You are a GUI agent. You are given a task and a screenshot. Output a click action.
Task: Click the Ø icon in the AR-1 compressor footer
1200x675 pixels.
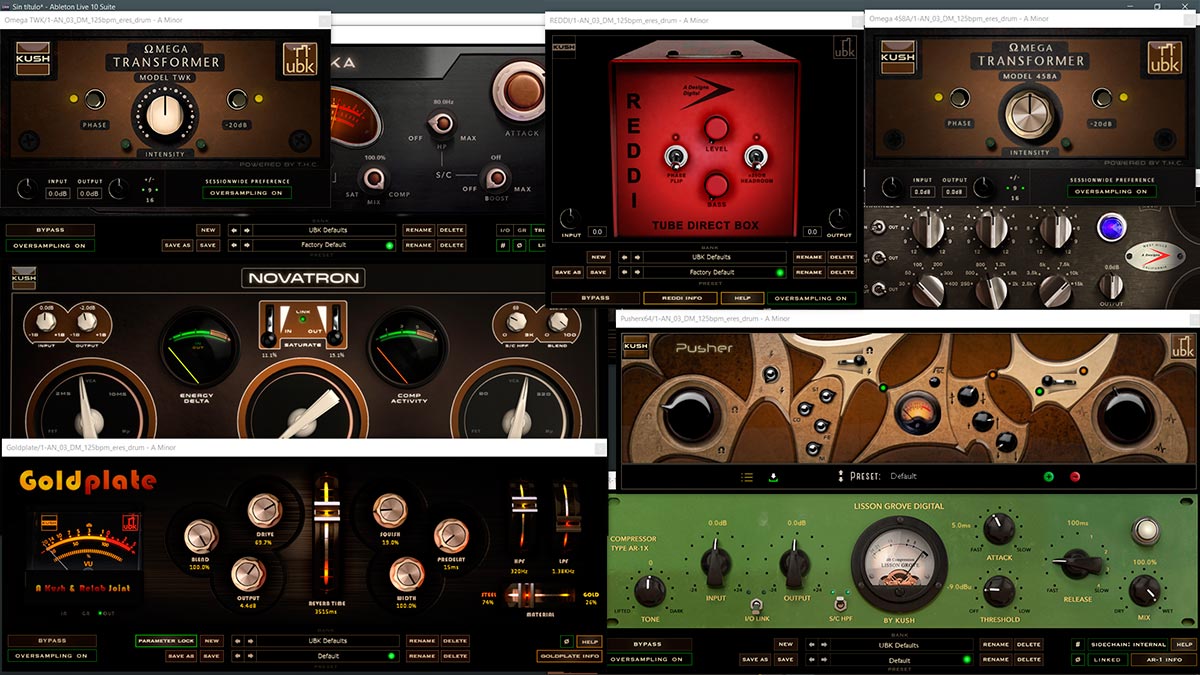coord(1078,660)
